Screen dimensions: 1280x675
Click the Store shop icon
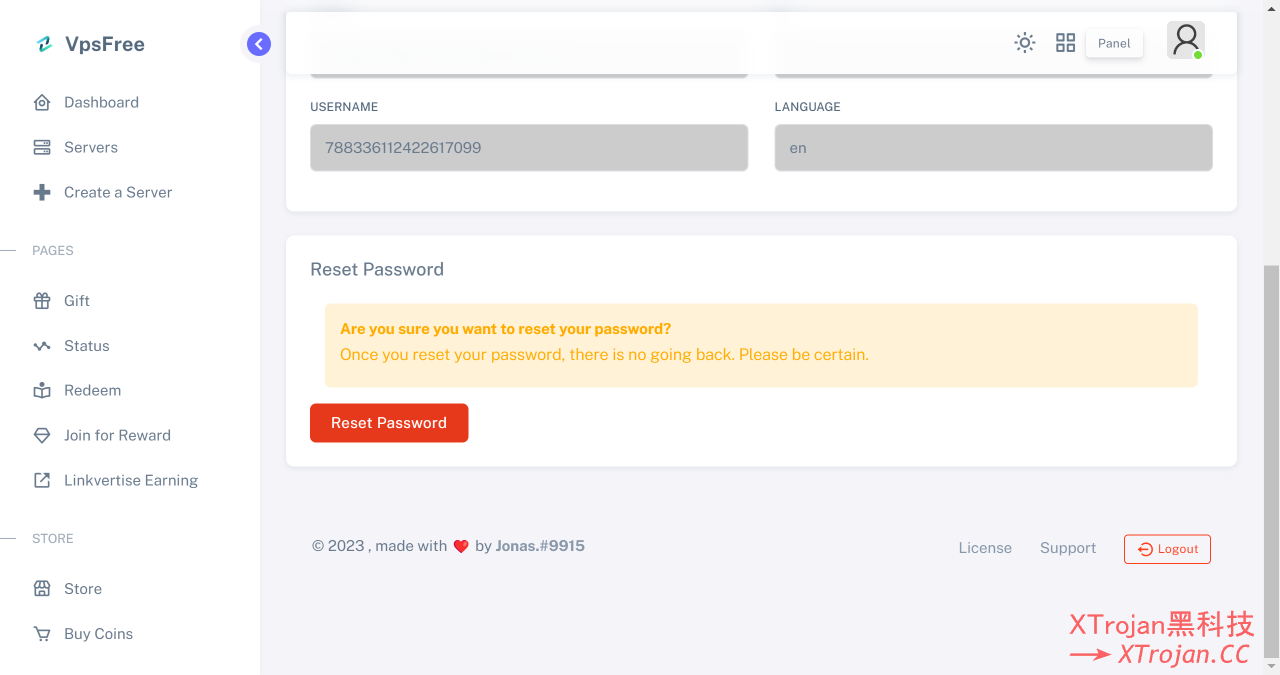[42, 588]
